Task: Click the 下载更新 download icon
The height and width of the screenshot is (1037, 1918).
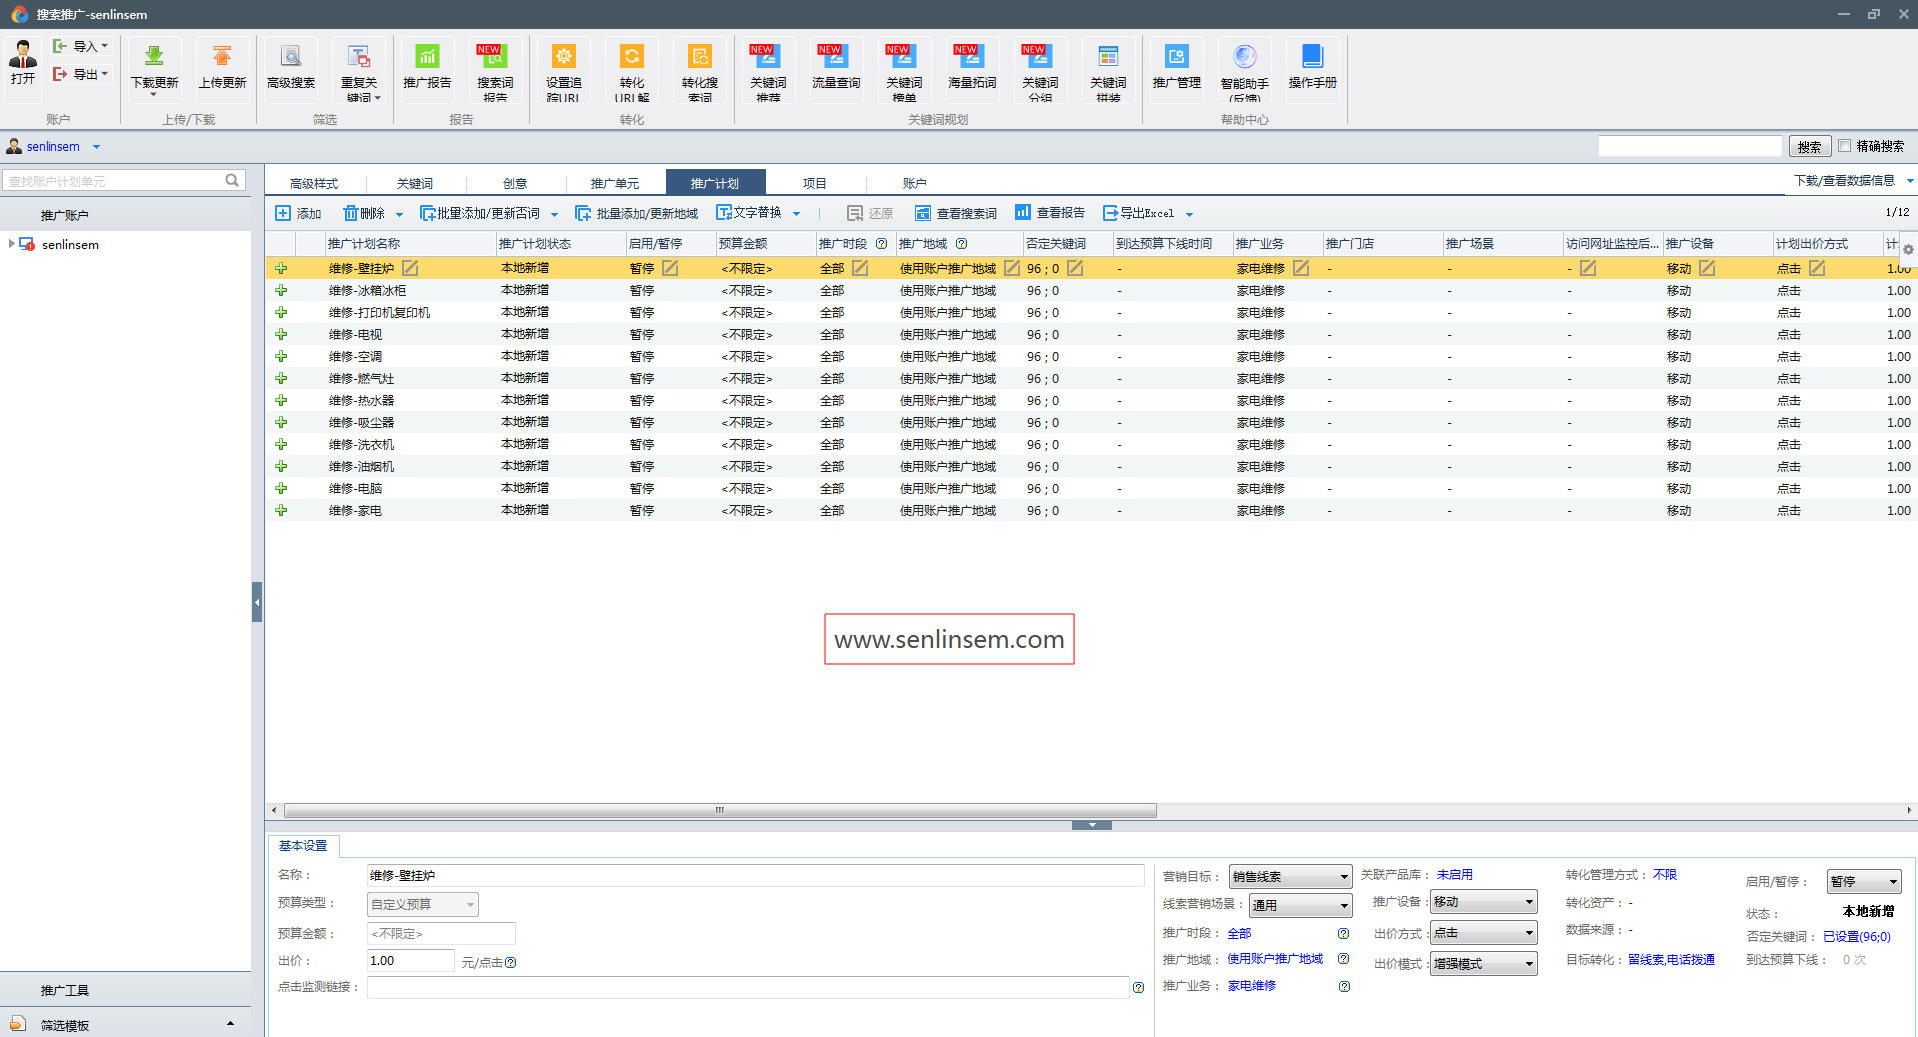Action: point(154,58)
